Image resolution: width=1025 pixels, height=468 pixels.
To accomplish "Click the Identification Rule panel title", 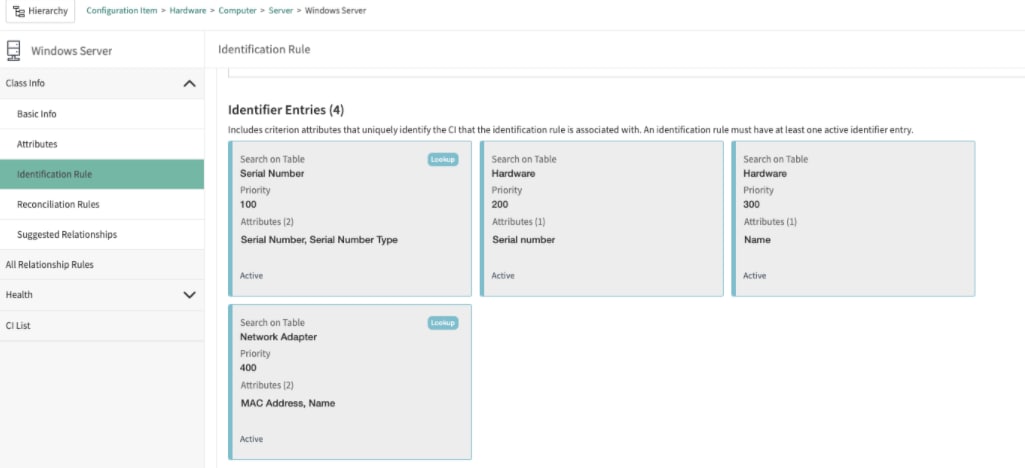I will pyautogui.click(x=264, y=50).
